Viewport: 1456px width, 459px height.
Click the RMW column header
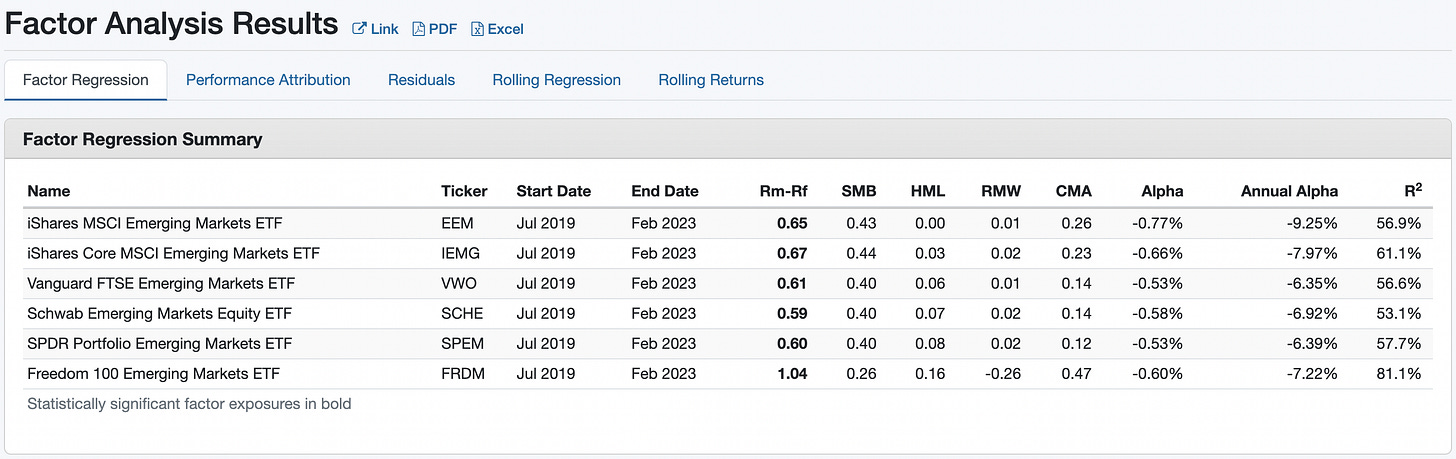[1000, 191]
